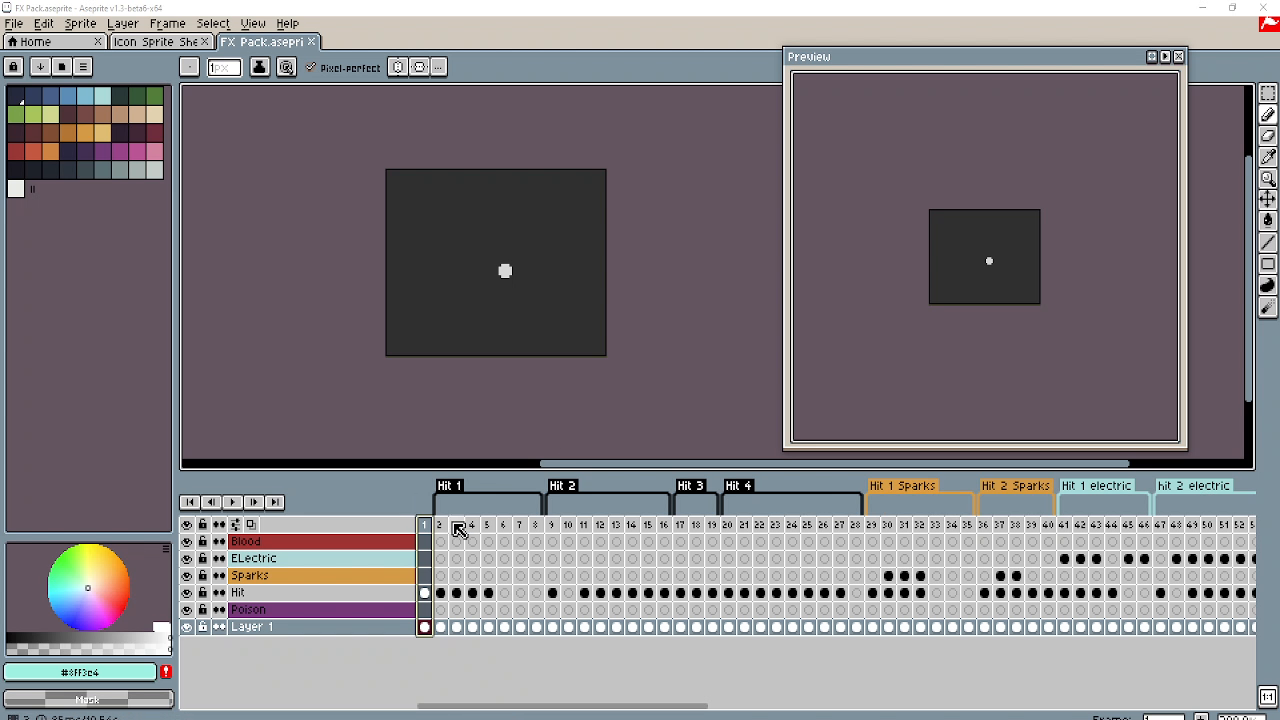This screenshot has width=1280, height=720.
Task: Select the Rectangular Marquee tool
Action: [x=1267, y=93]
